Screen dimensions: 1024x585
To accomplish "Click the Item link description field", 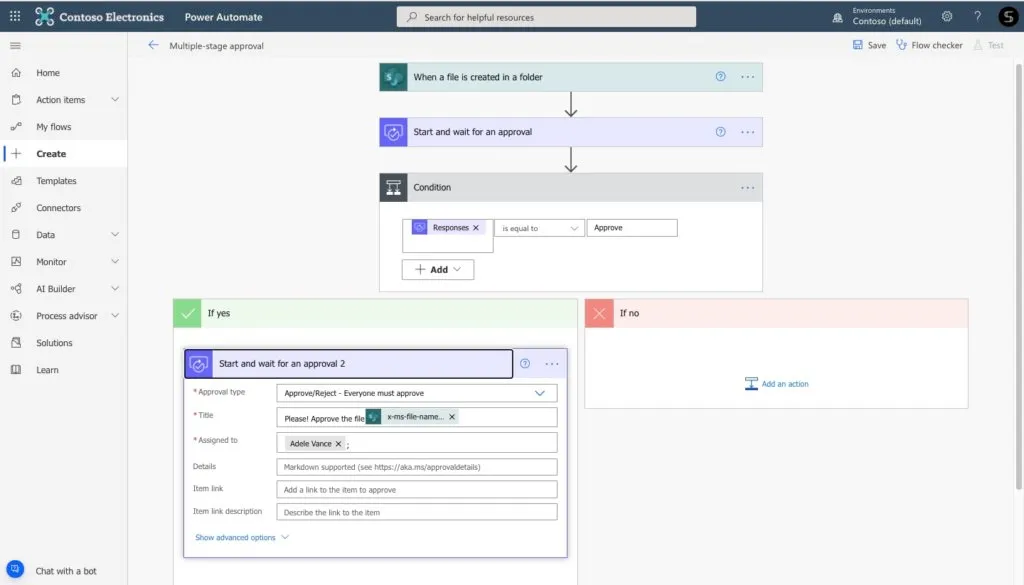I will pos(417,513).
